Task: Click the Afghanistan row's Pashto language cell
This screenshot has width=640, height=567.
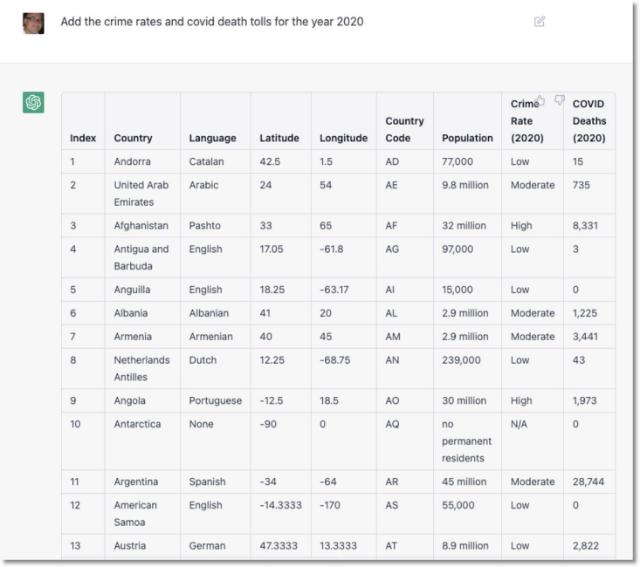Action: pyautogui.click(x=206, y=226)
